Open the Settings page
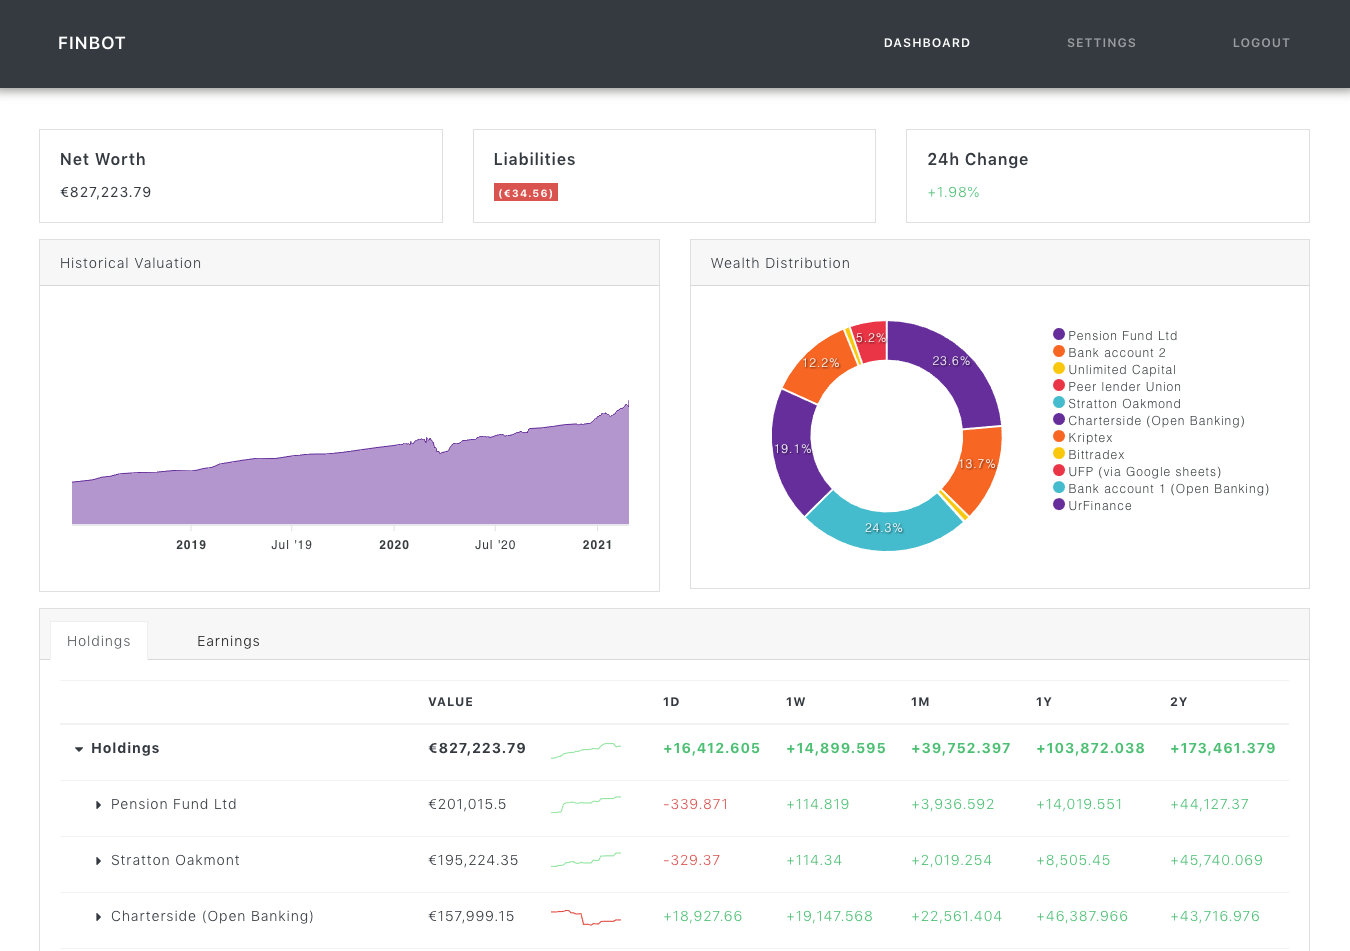This screenshot has height=951, width=1350. [x=1101, y=43]
